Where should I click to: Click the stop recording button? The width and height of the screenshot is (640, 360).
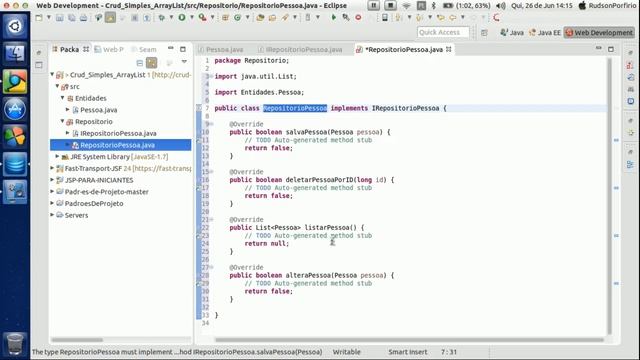390,5
